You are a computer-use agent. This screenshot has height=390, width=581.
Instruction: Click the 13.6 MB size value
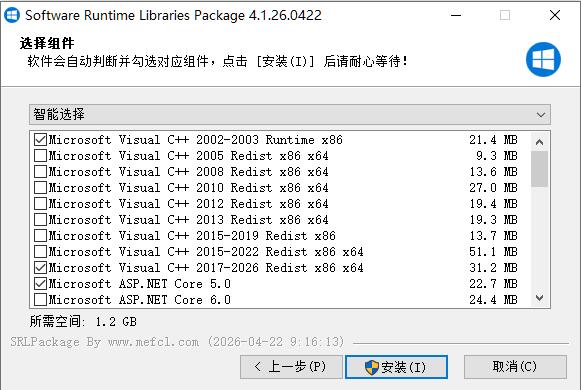pos(493,171)
